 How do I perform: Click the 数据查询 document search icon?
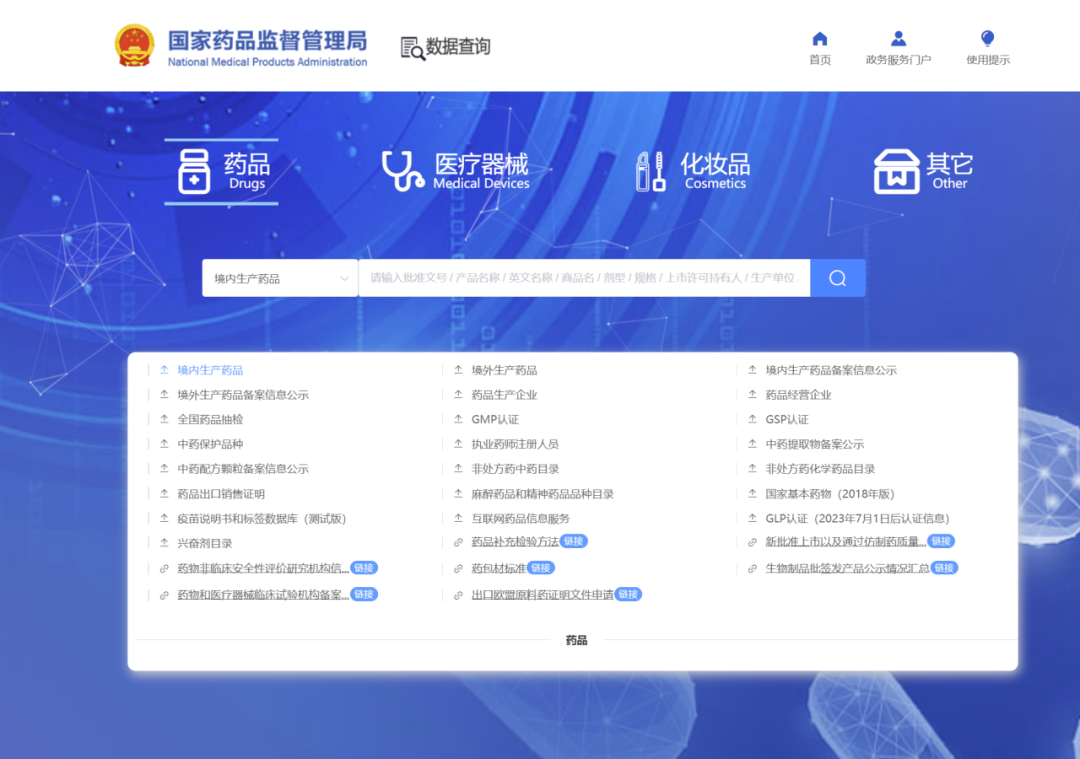[413, 48]
